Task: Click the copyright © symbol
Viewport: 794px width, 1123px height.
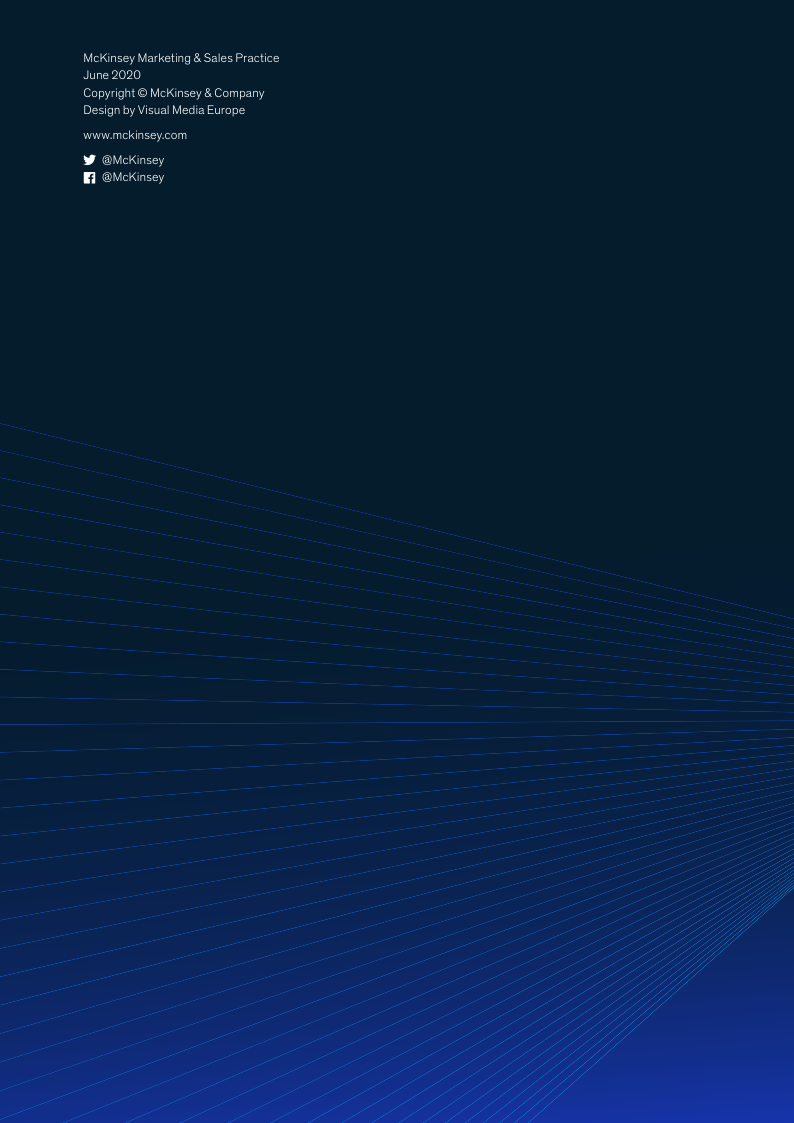Action: tap(140, 93)
